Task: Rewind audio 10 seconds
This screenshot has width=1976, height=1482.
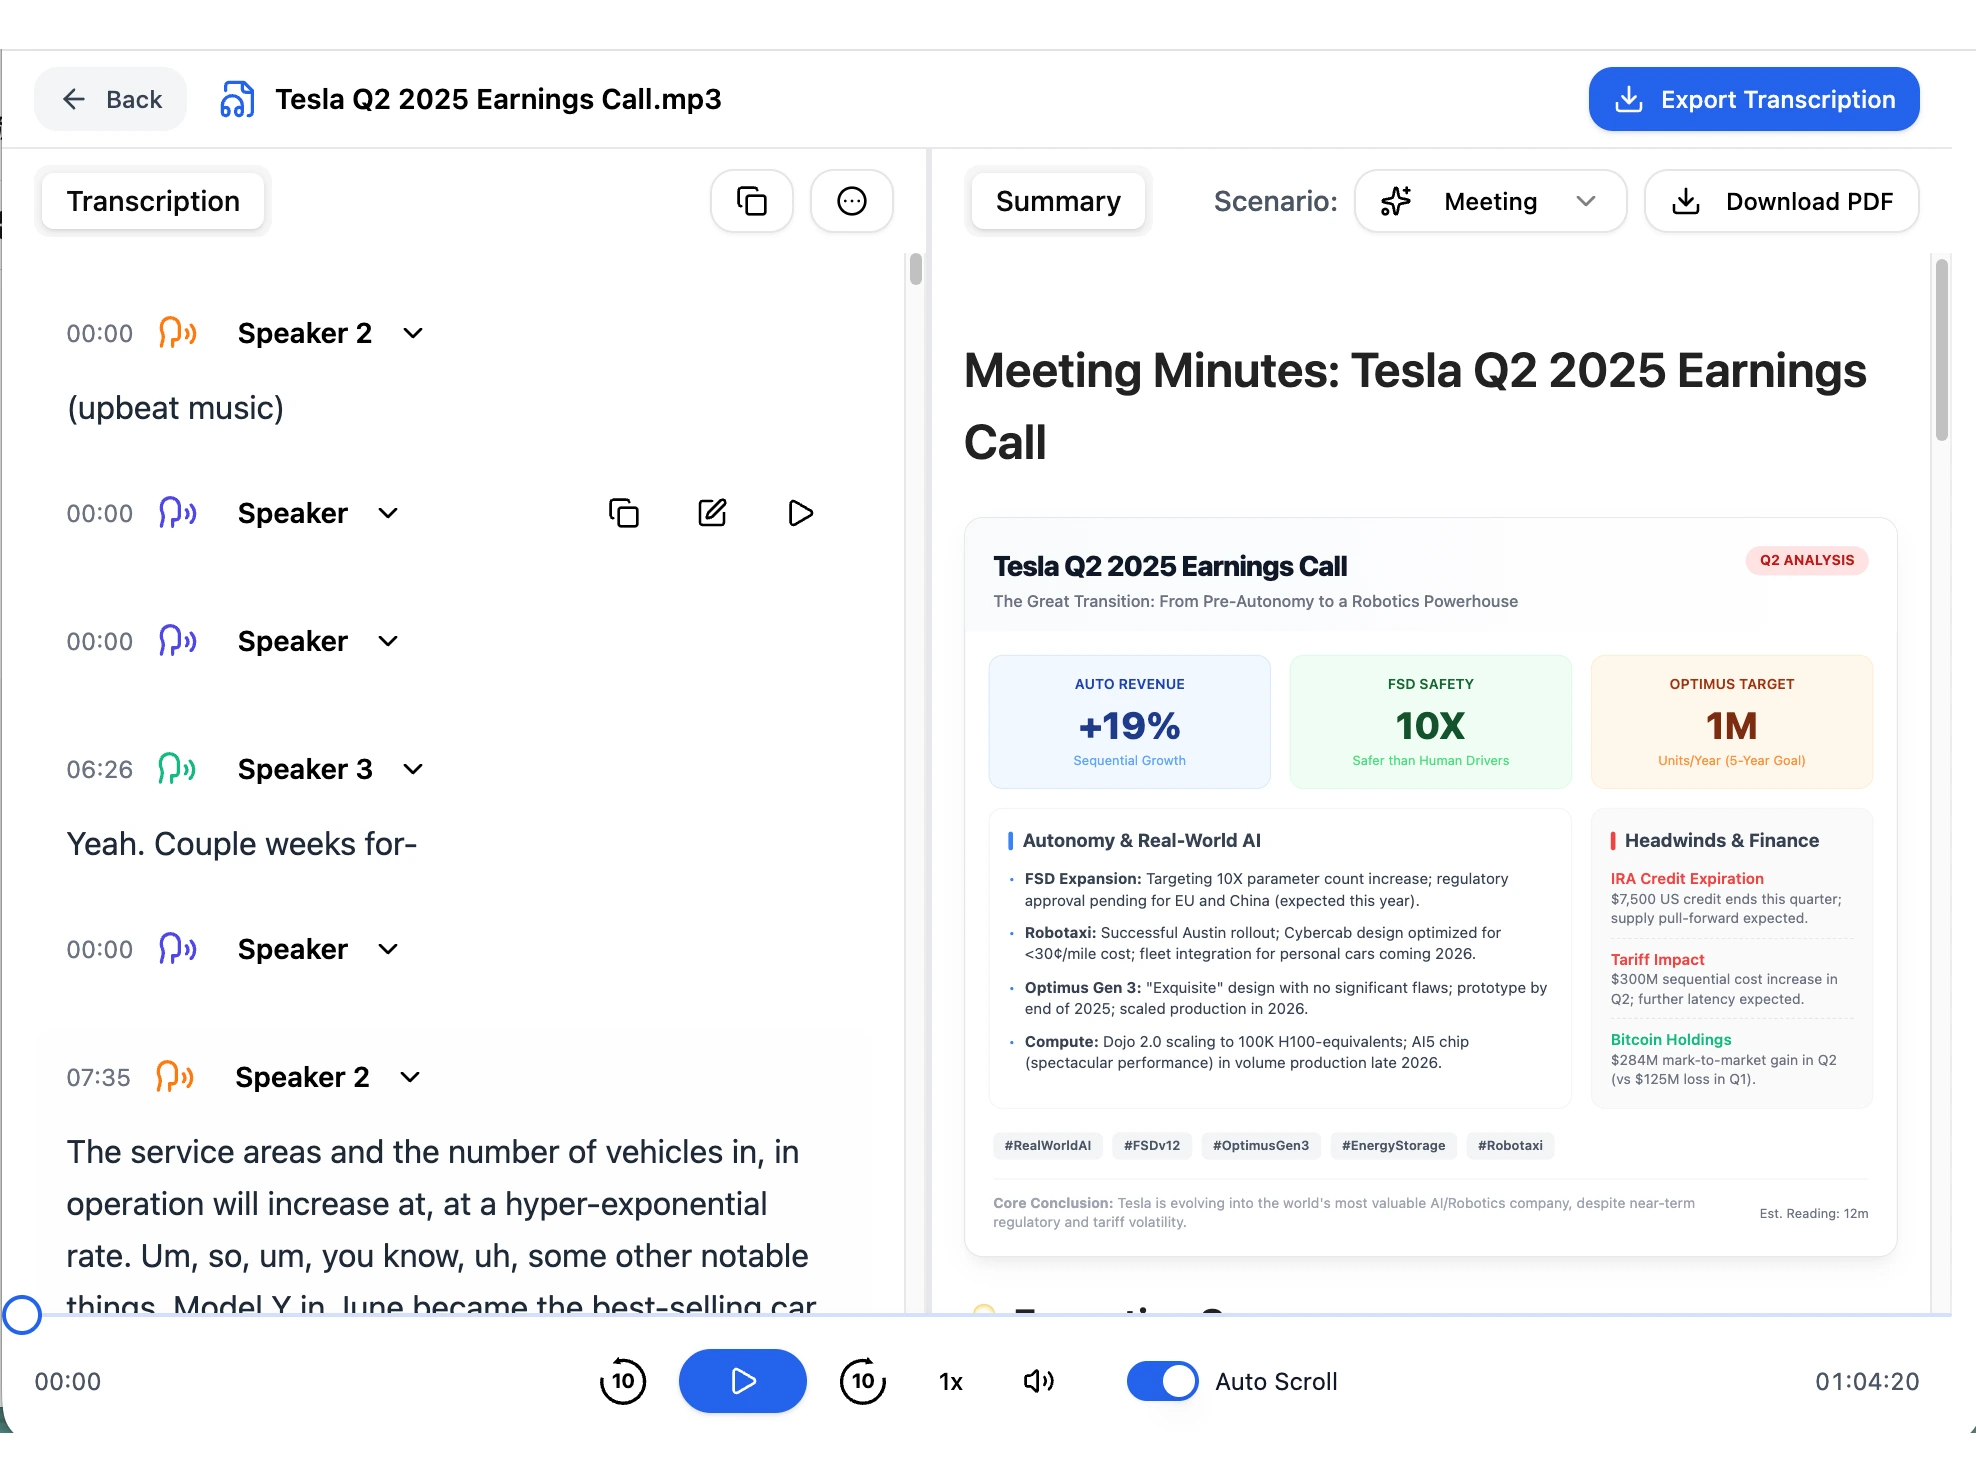Action: point(623,1381)
